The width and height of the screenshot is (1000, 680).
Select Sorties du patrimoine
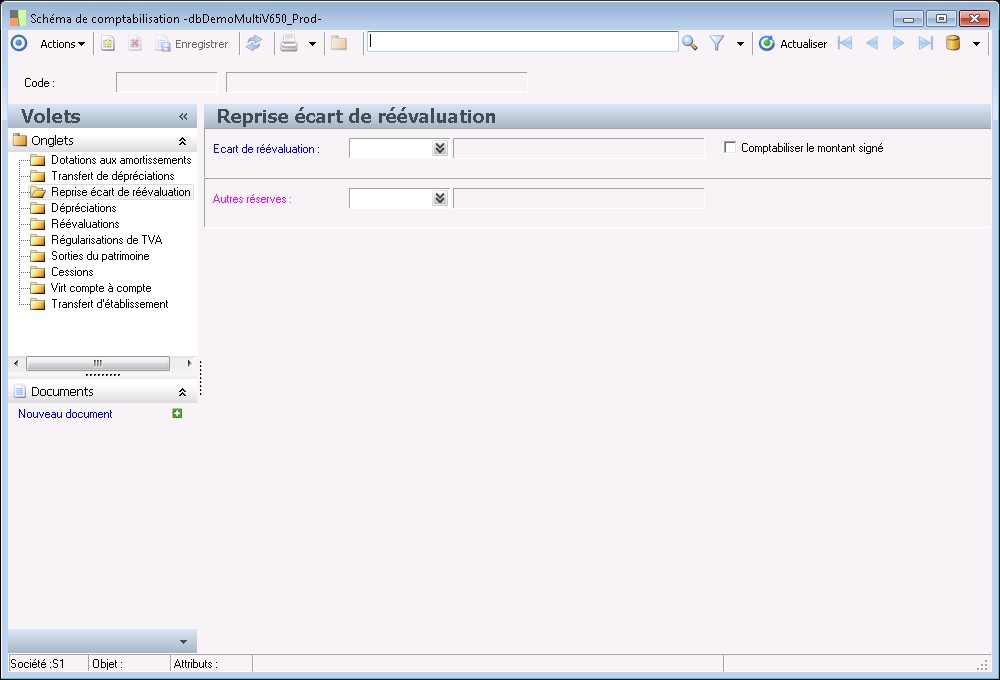click(100, 256)
